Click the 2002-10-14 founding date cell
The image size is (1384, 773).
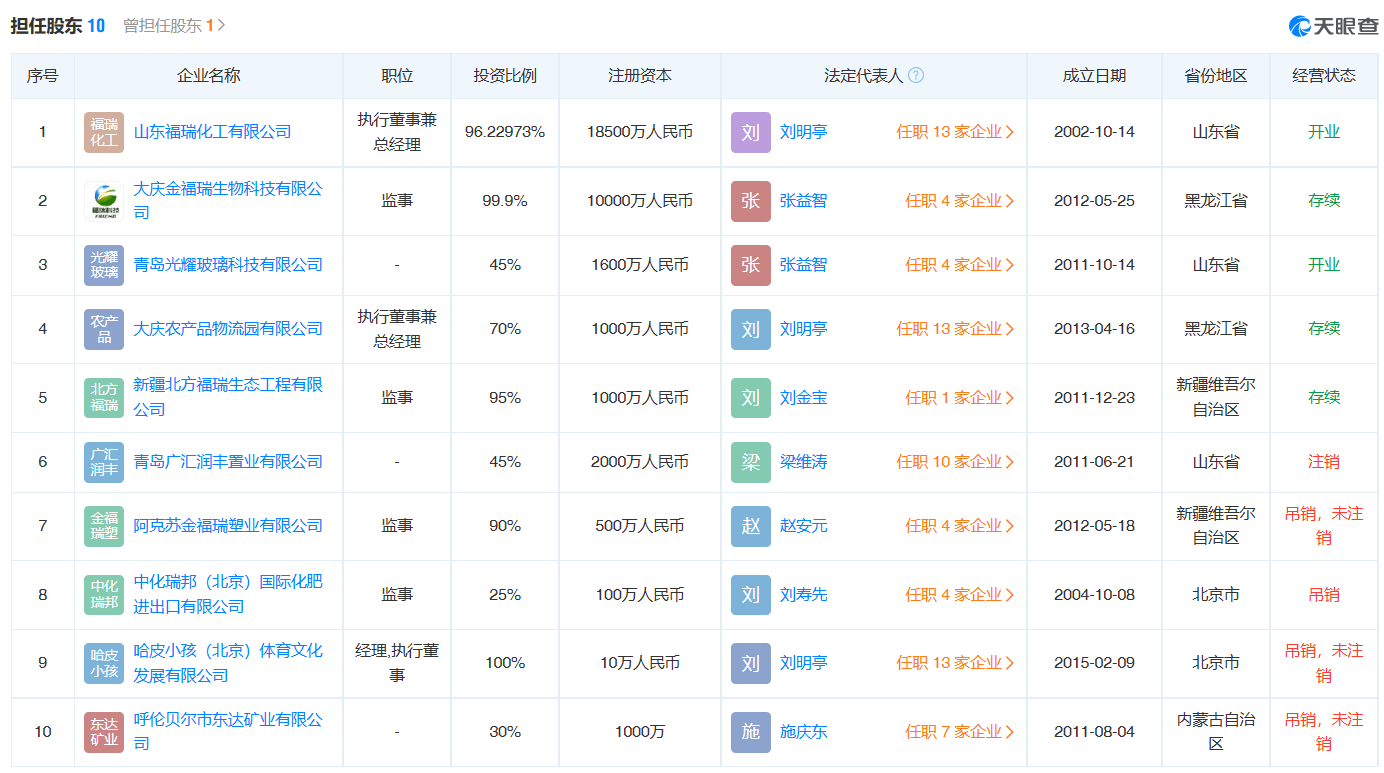tap(1094, 132)
